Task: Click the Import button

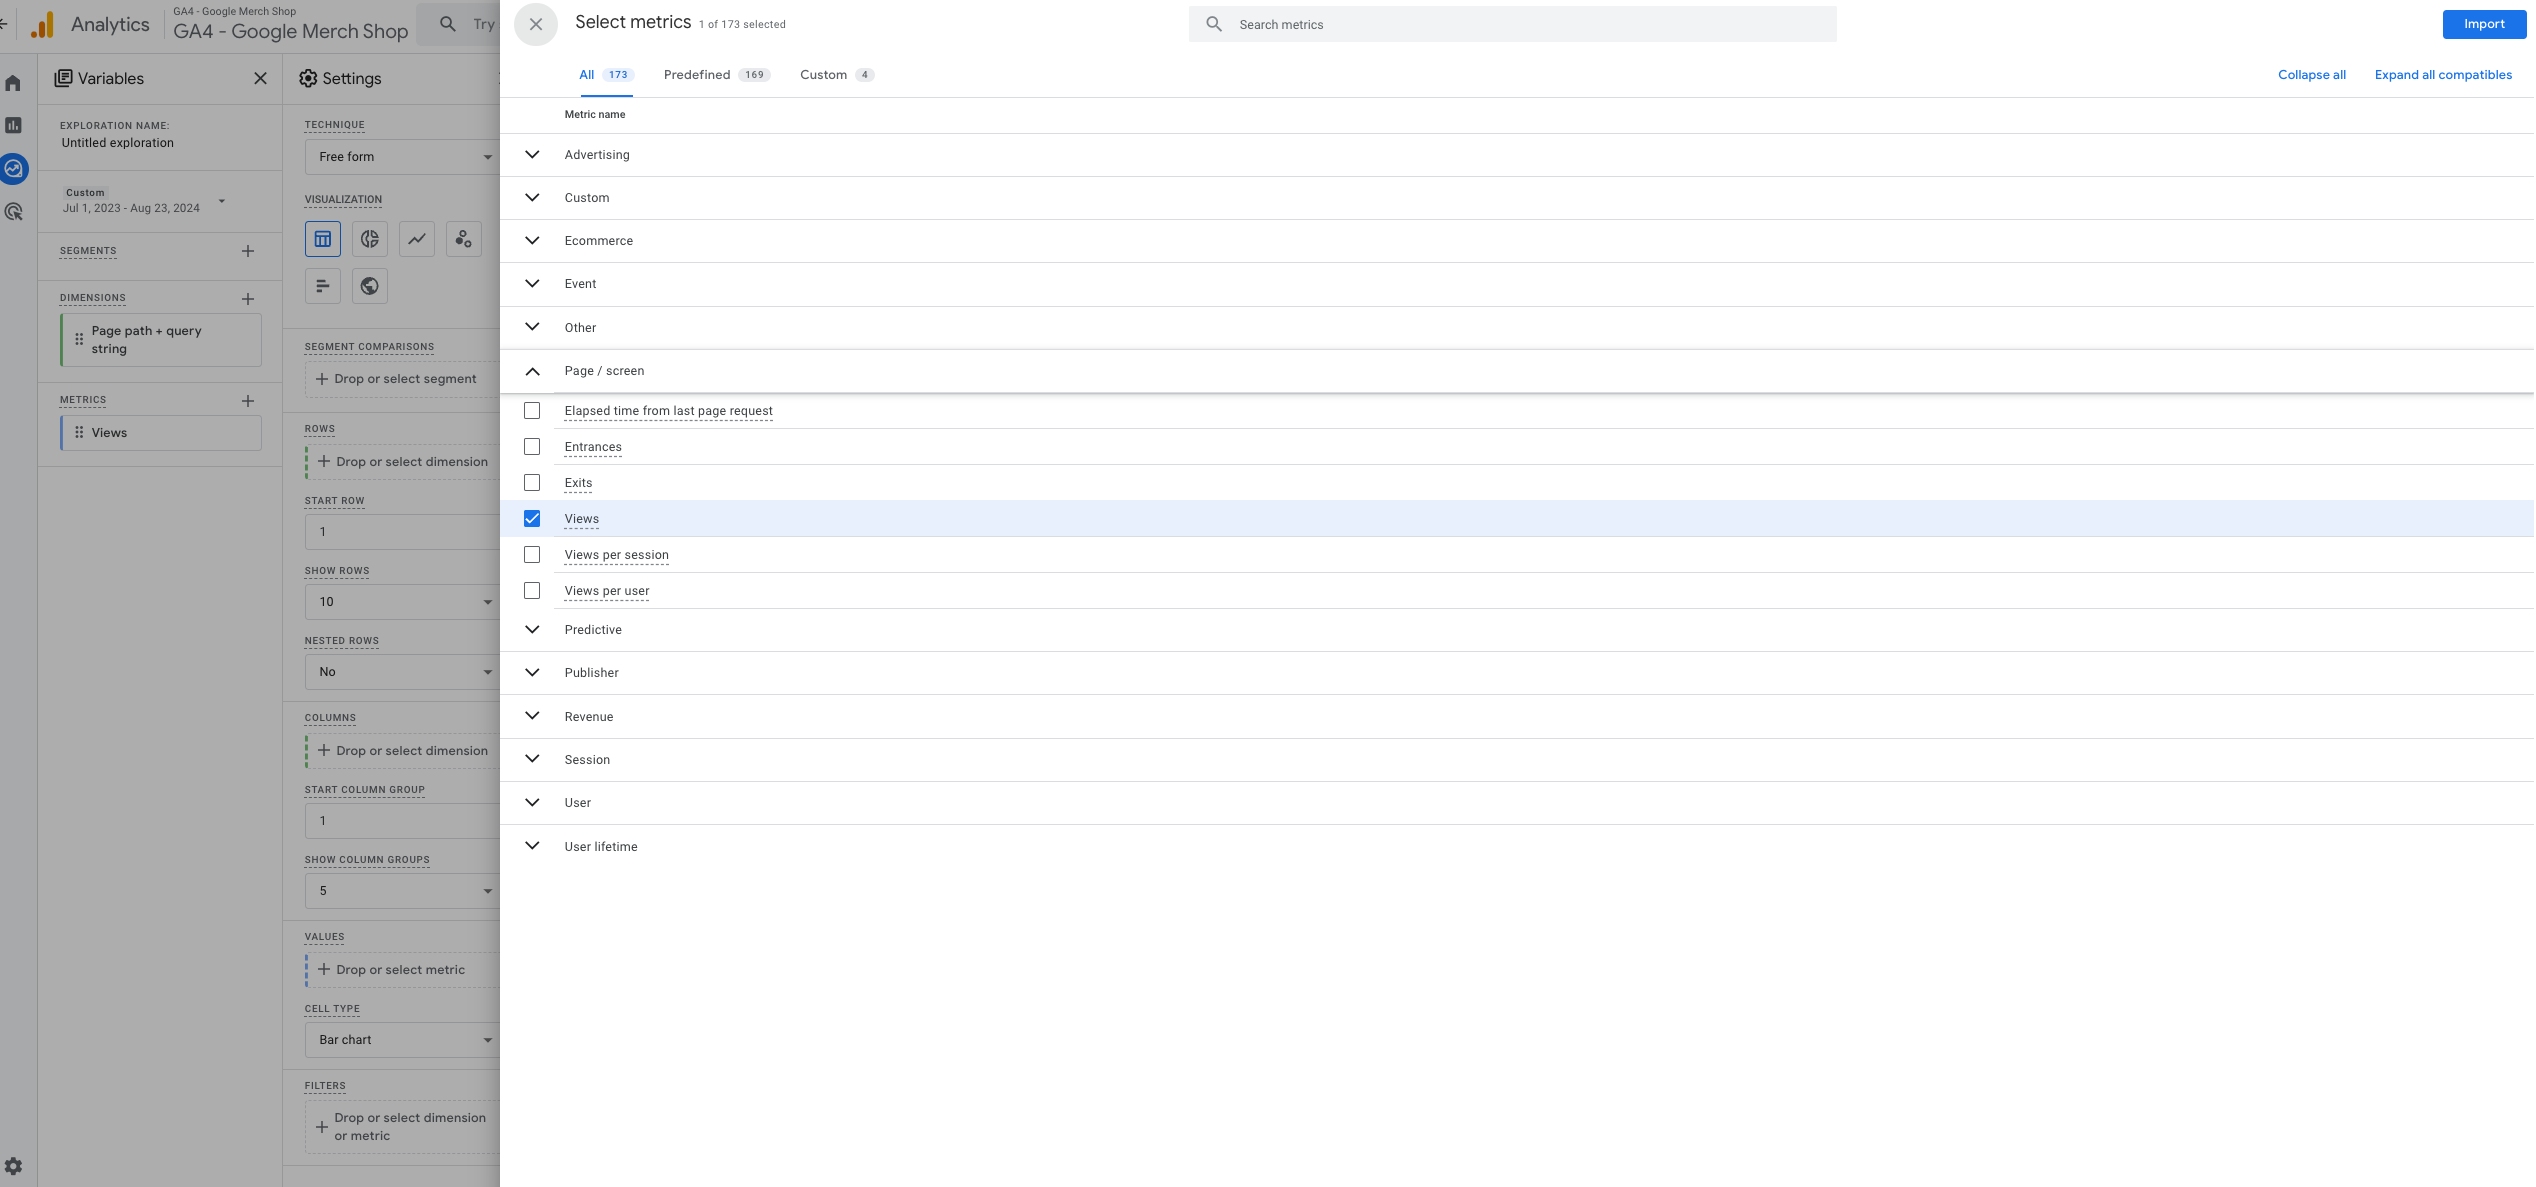Action: pyautogui.click(x=2483, y=24)
